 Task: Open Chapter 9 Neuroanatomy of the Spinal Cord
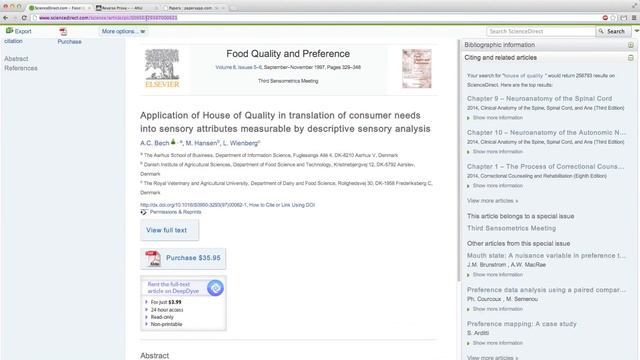[539, 99]
